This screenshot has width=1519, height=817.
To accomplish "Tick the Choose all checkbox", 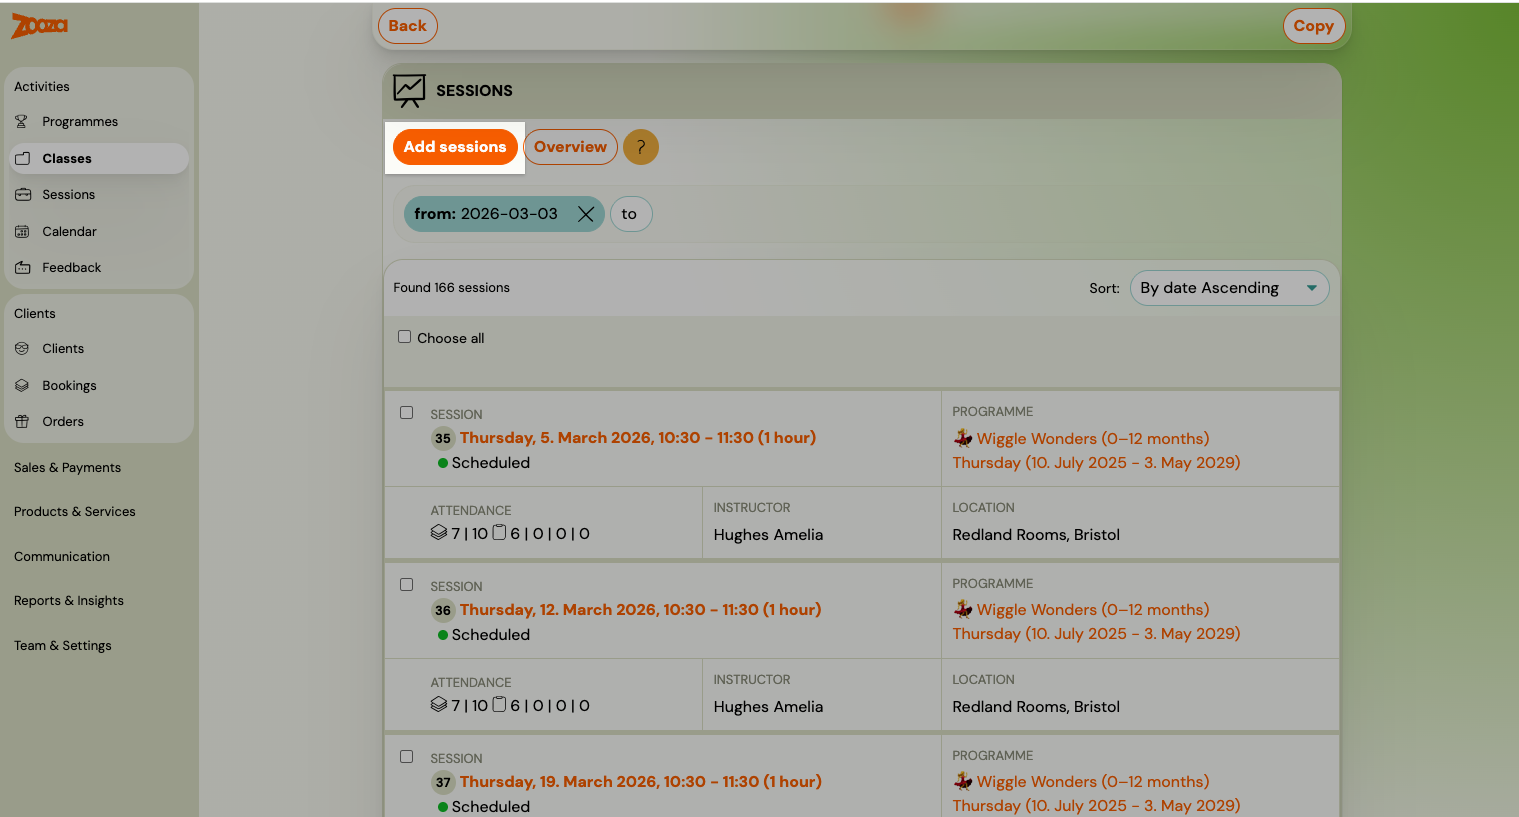I will pyautogui.click(x=405, y=337).
